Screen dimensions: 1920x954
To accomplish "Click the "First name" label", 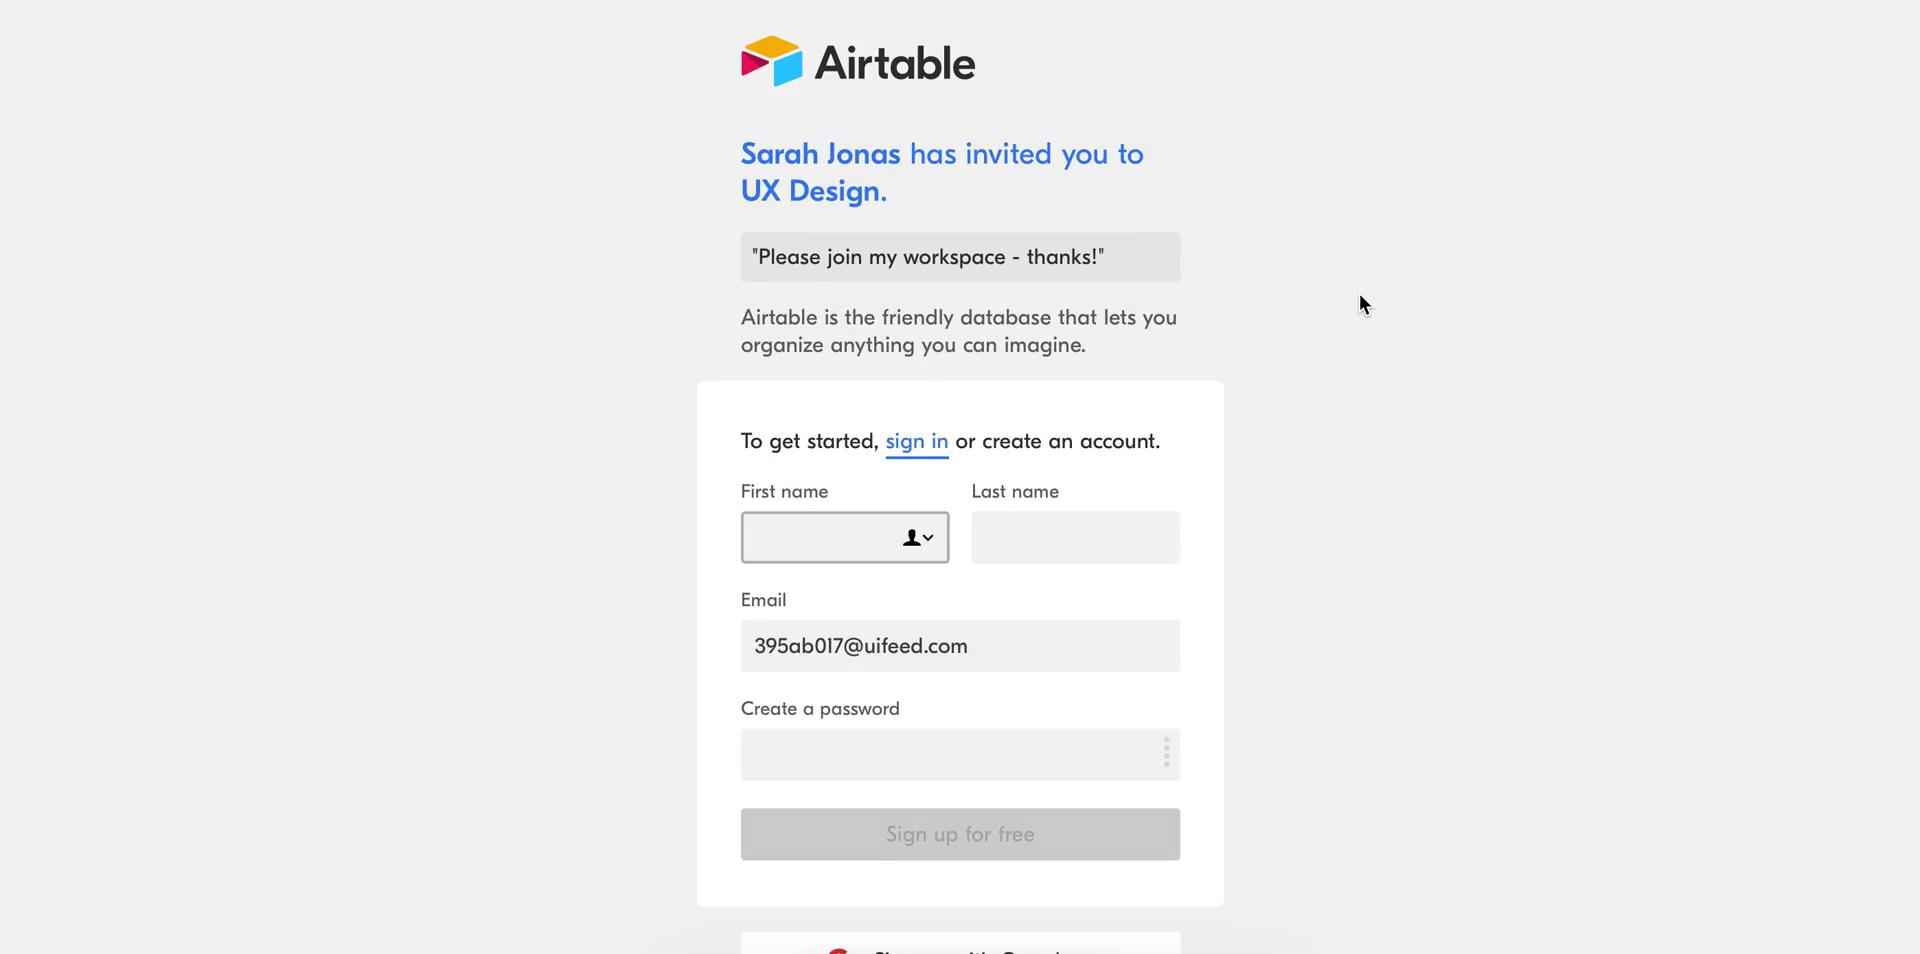I will point(784,491).
